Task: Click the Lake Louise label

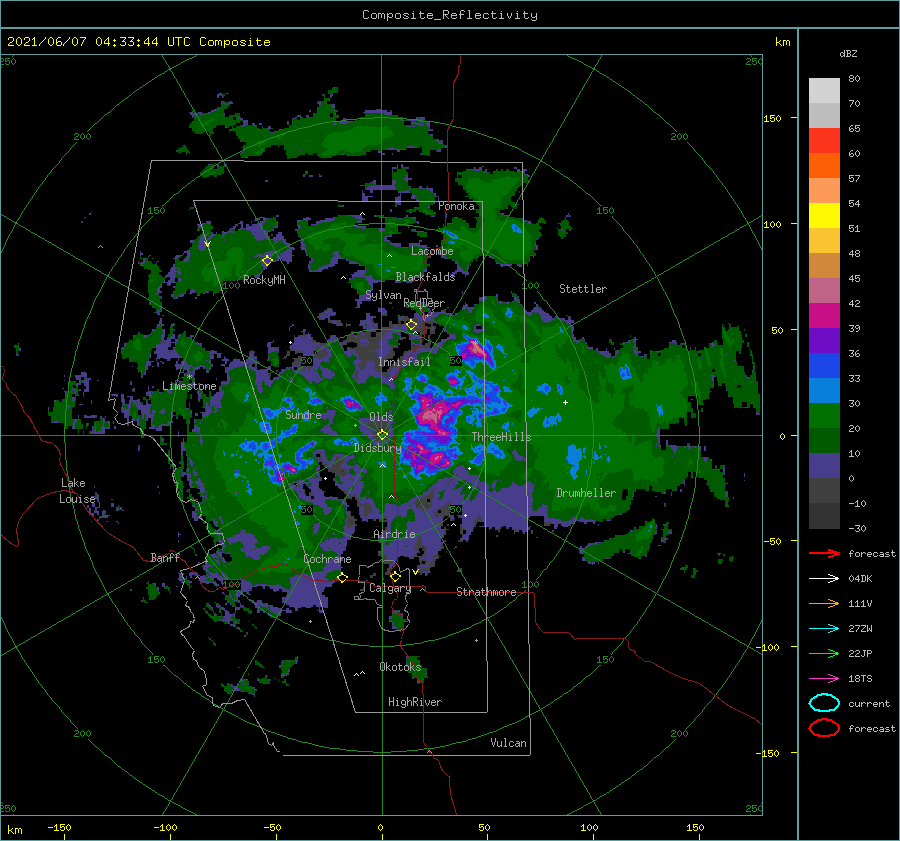Action: (x=77, y=491)
